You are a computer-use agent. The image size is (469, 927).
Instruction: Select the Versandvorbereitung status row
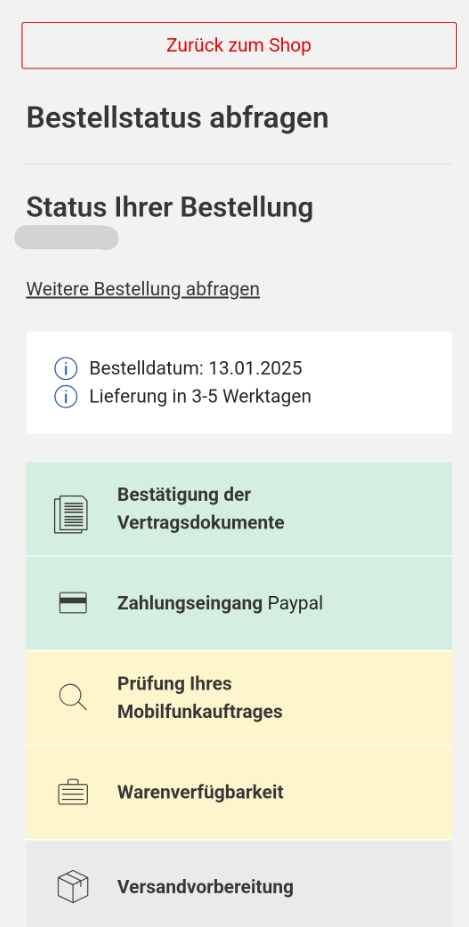[239, 884]
